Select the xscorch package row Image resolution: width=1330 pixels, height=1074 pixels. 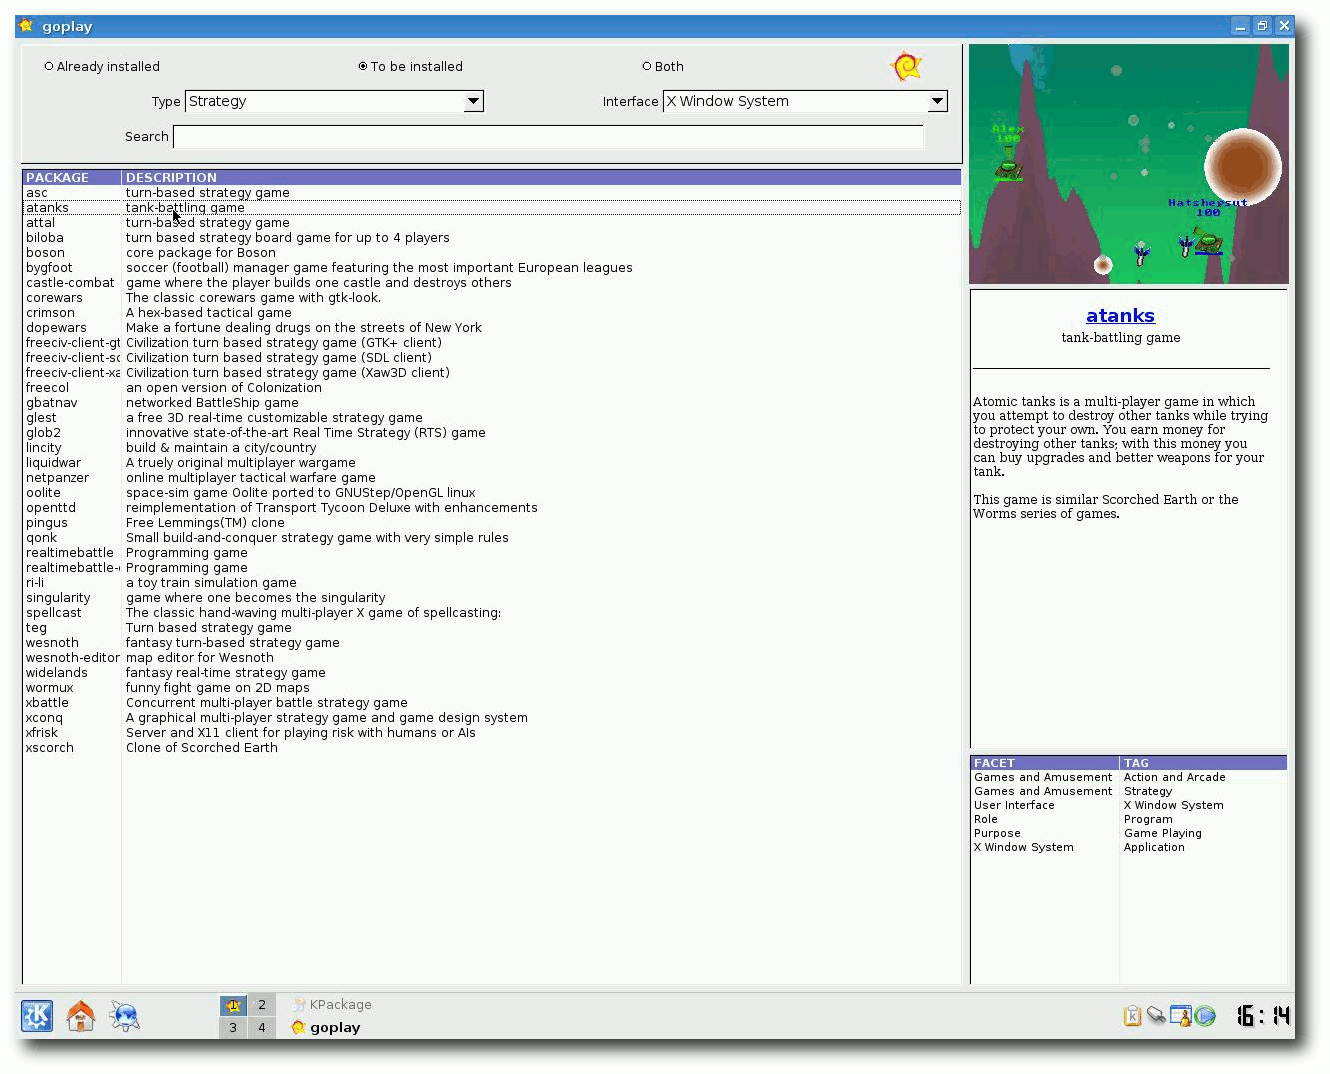point(492,748)
